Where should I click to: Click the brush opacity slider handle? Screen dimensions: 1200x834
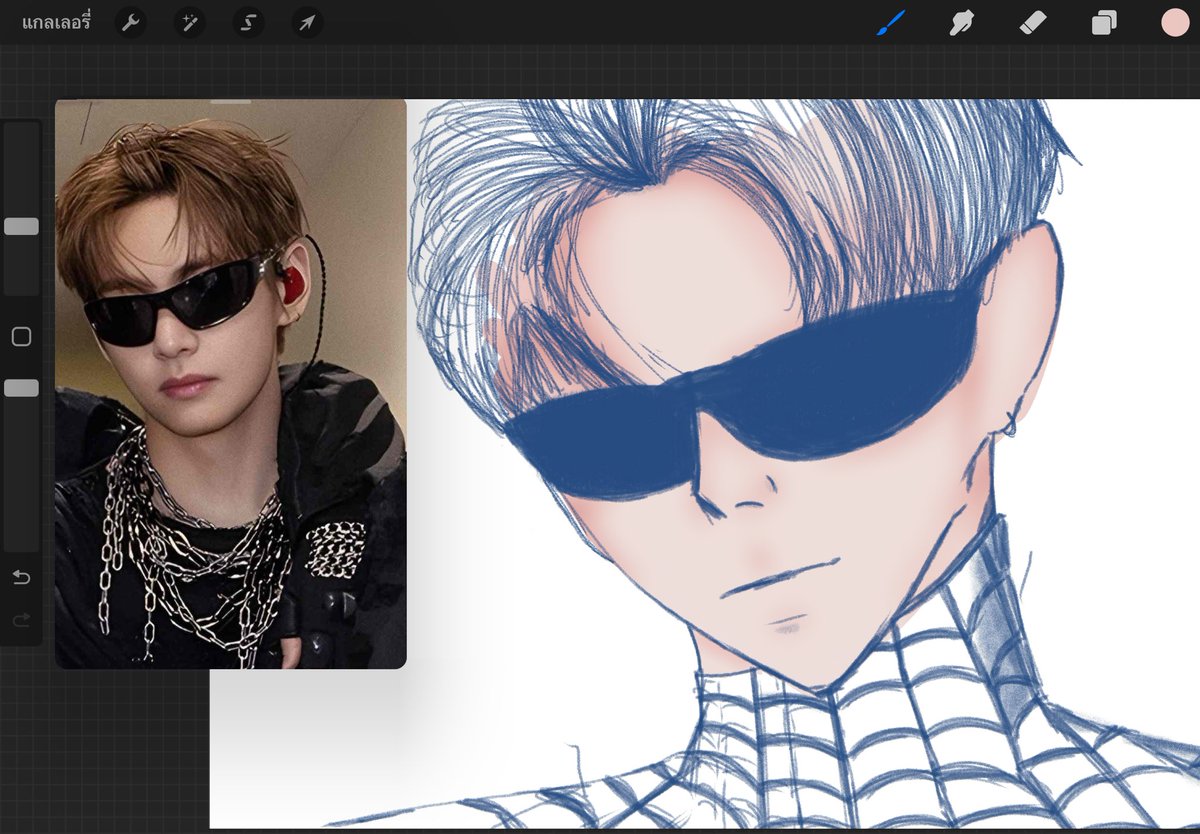21,388
